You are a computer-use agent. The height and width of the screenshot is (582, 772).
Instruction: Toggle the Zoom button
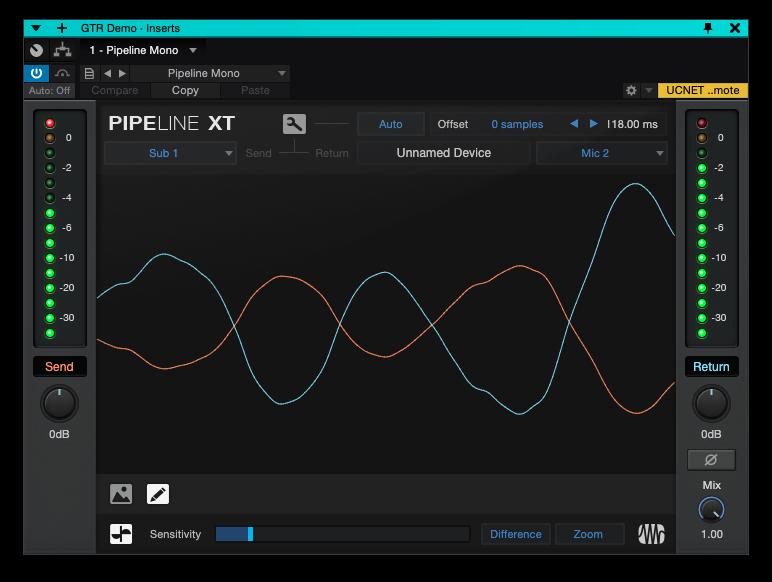click(588, 534)
